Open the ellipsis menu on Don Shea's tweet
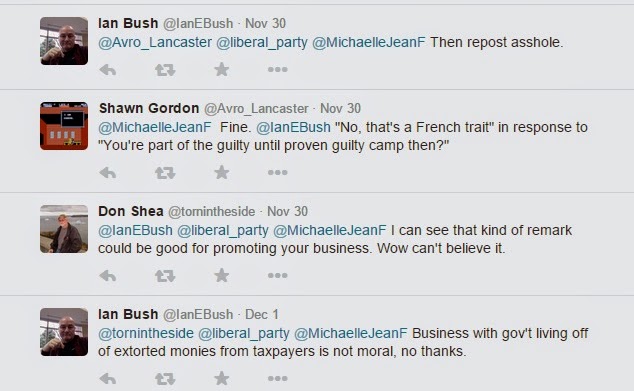The image size is (634, 391). pyautogui.click(x=277, y=276)
